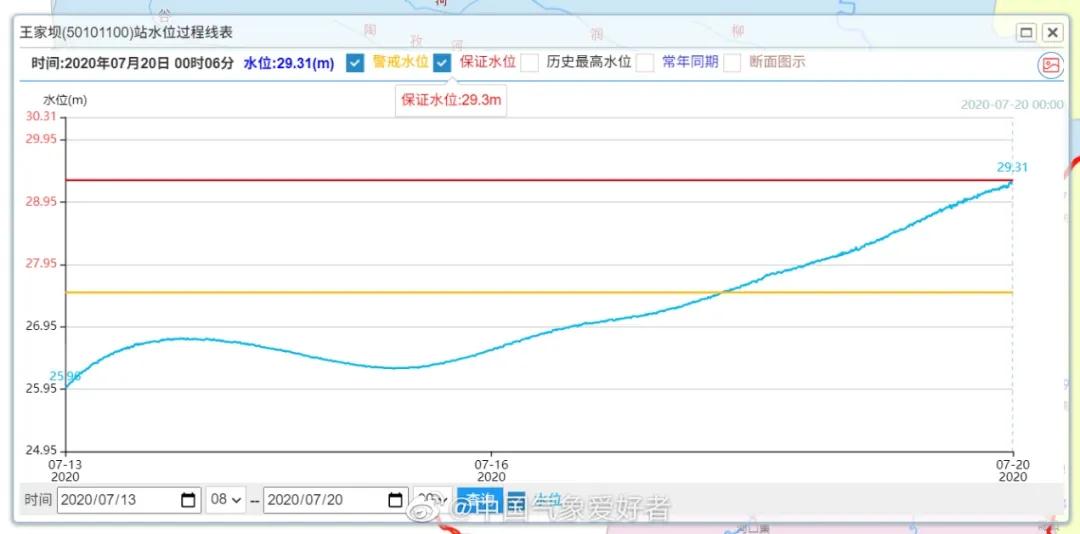
Task: Click the 警戒水位 label text
Action: tap(400, 62)
